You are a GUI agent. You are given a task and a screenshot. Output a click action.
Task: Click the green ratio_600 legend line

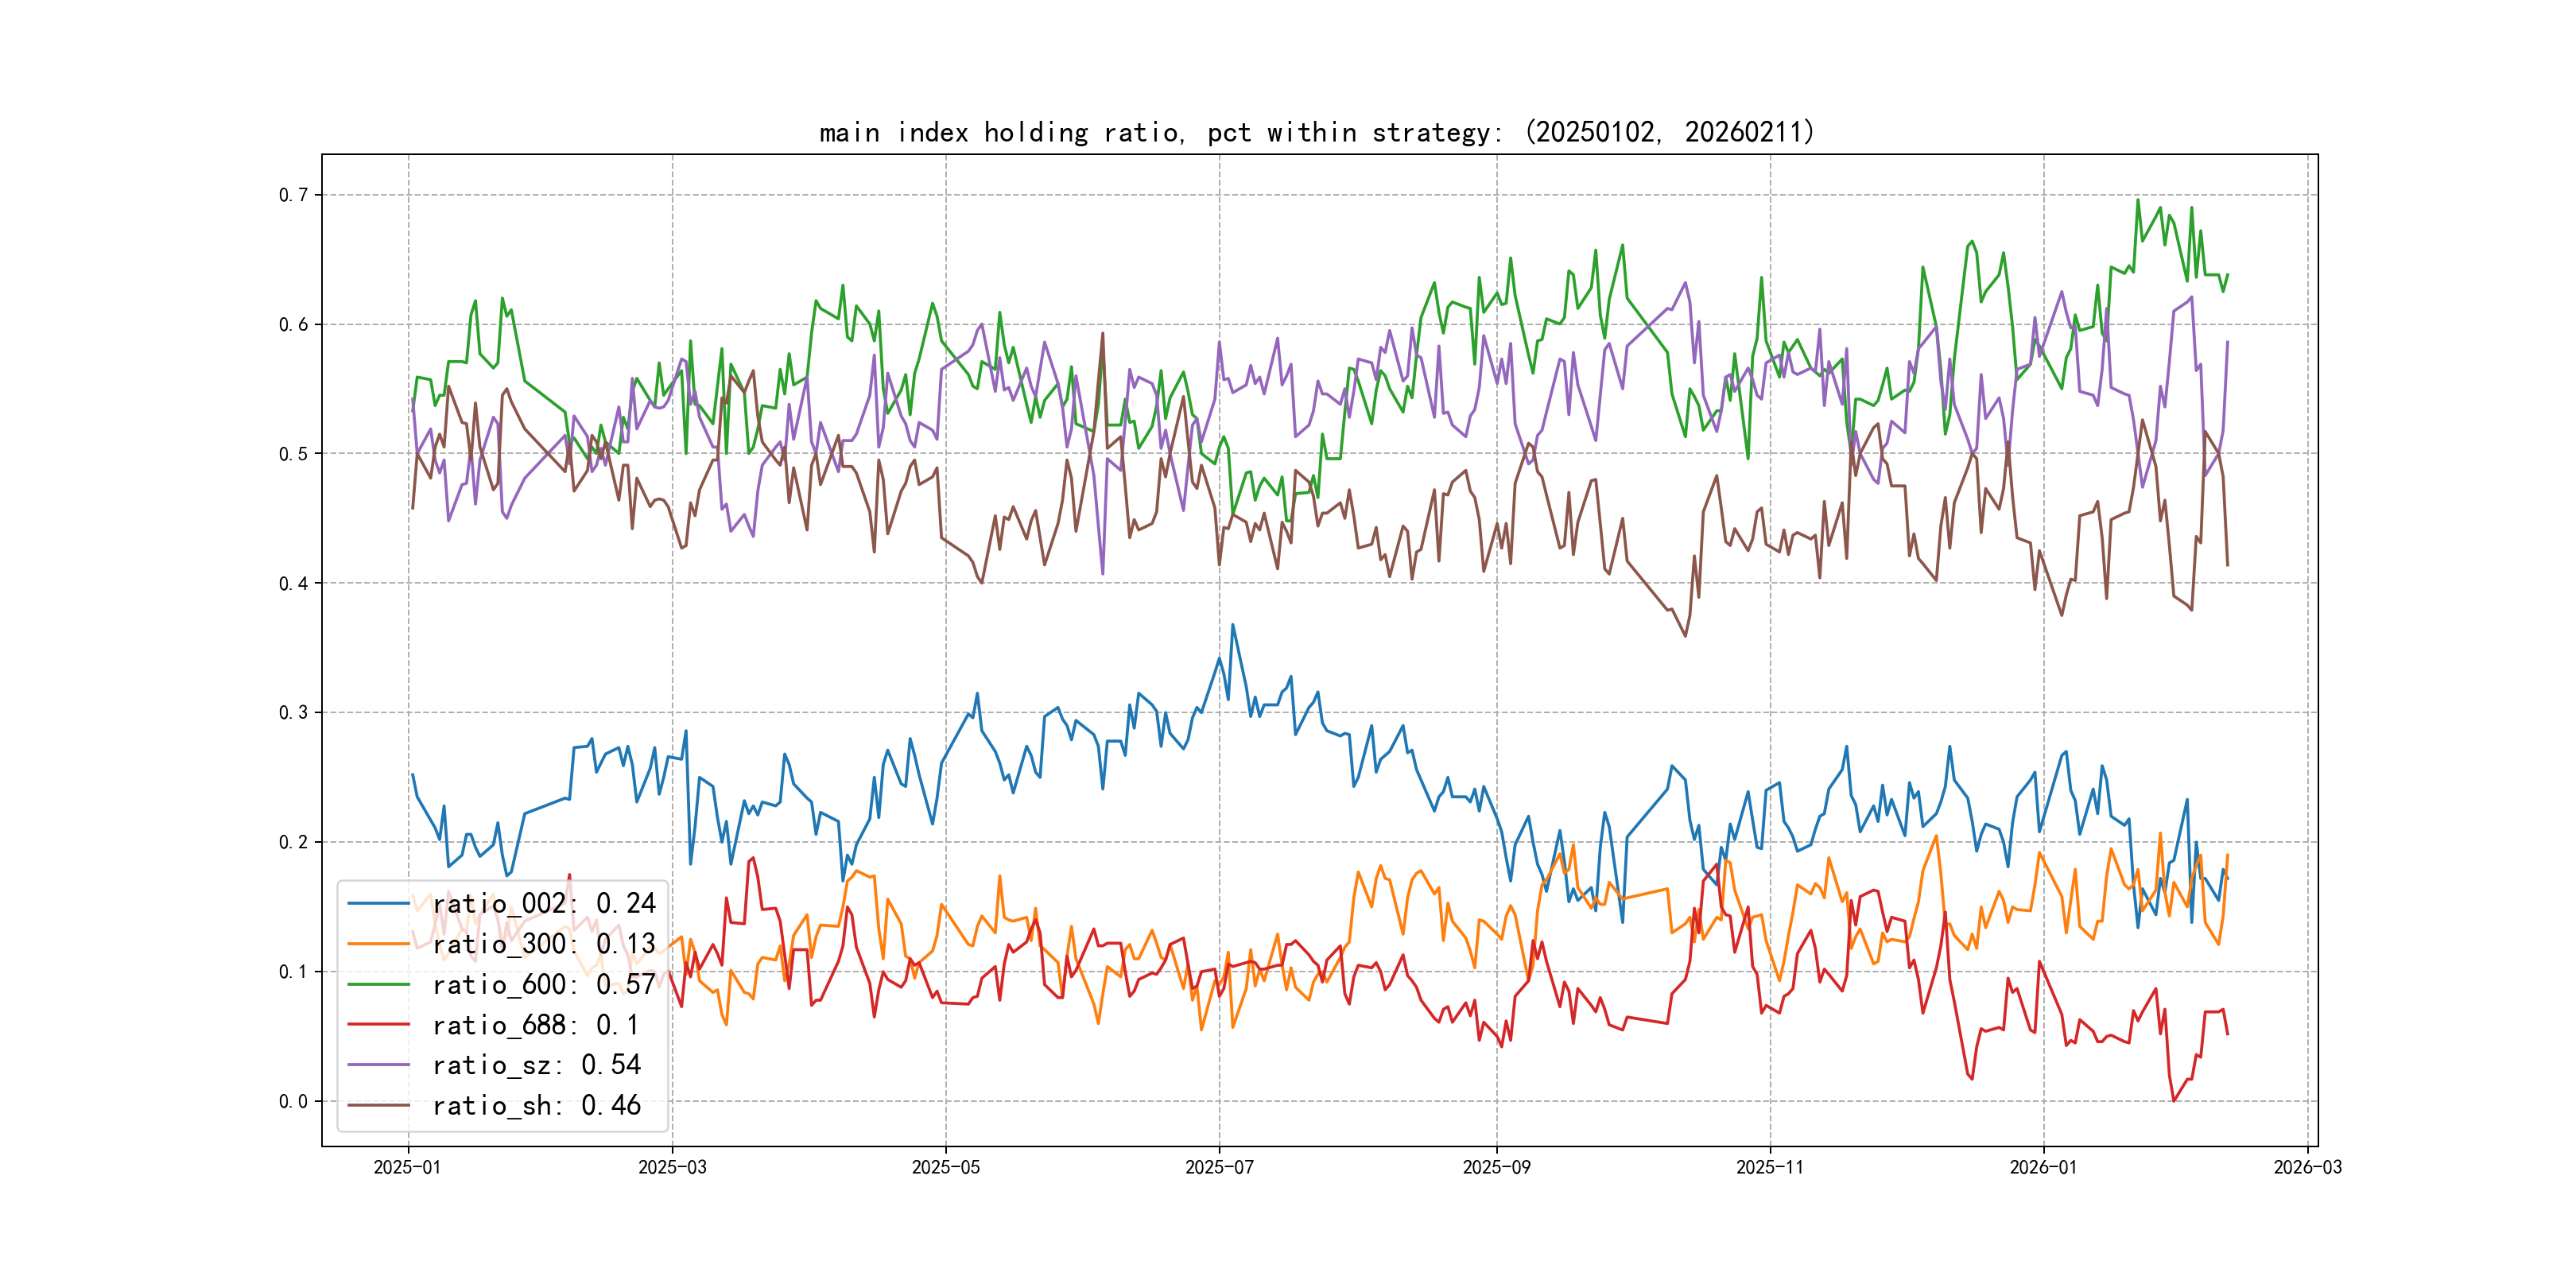(x=378, y=985)
